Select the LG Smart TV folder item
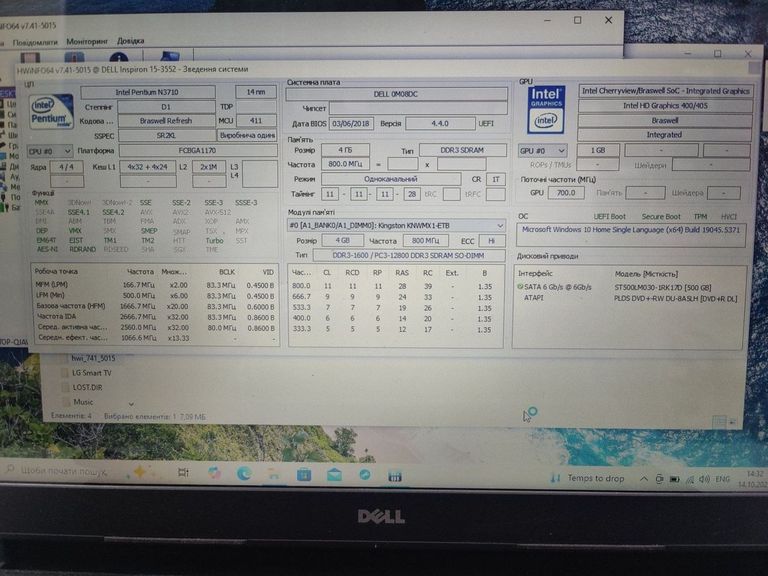This screenshot has width=768, height=576. 92,372
